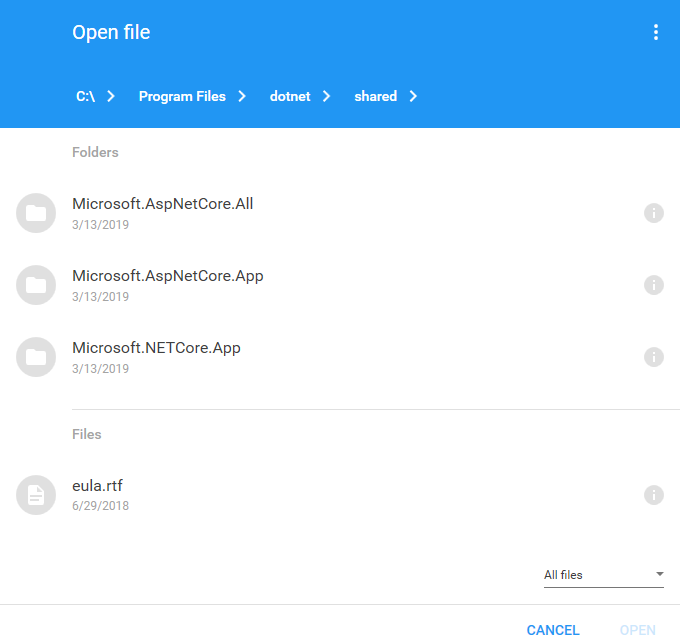Click the Folders section header
This screenshot has width=680, height=642.
tap(95, 152)
